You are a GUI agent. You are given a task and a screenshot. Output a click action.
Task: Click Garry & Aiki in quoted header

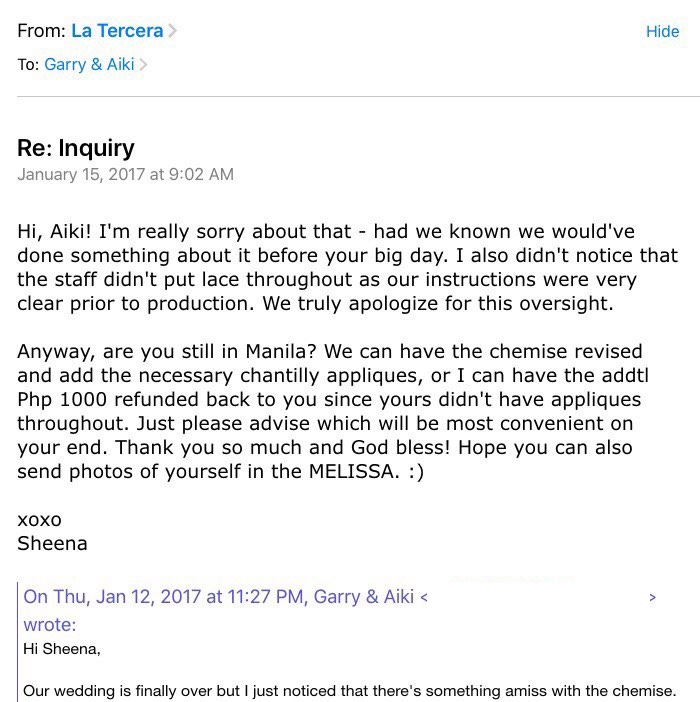point(363,597)
